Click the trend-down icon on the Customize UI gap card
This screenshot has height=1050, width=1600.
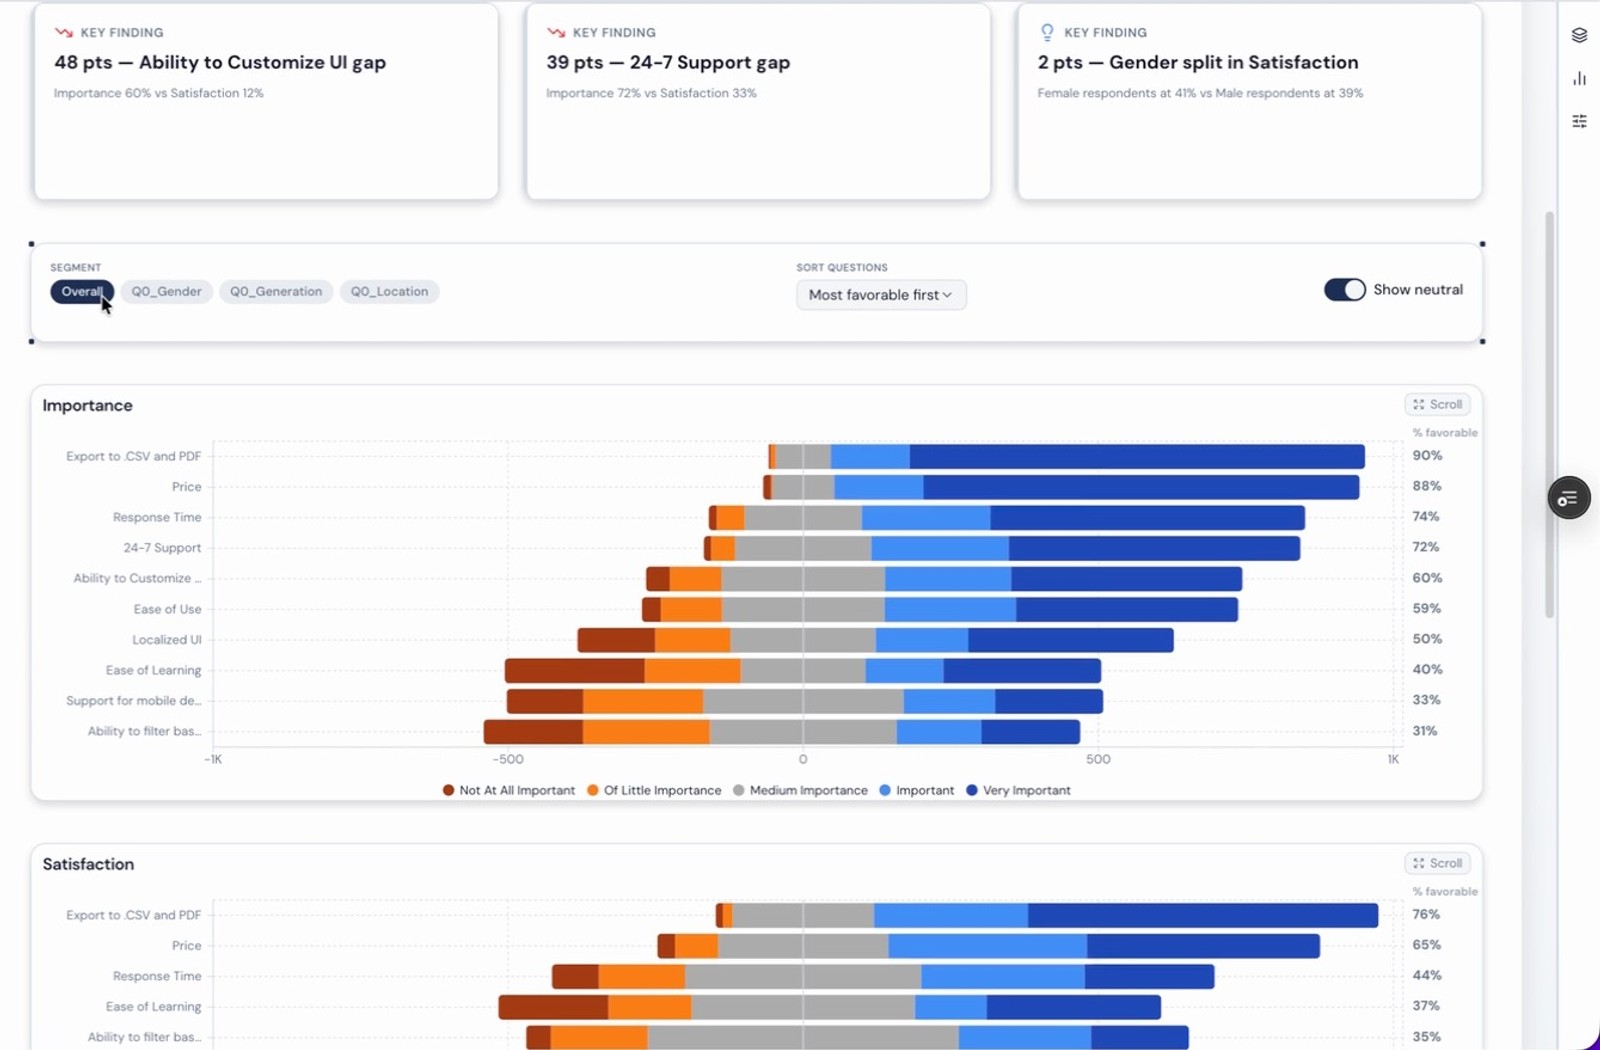(64, 33)
